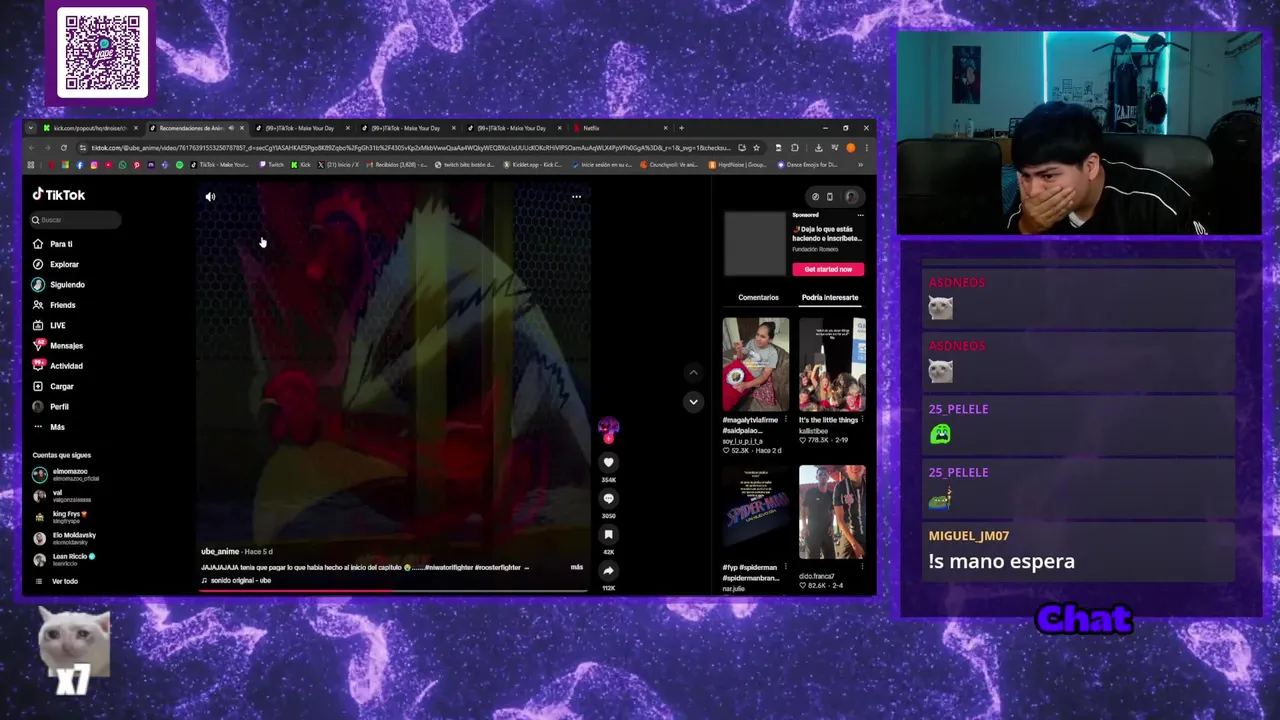Go to next video with down chevron

tap(693, 401)
